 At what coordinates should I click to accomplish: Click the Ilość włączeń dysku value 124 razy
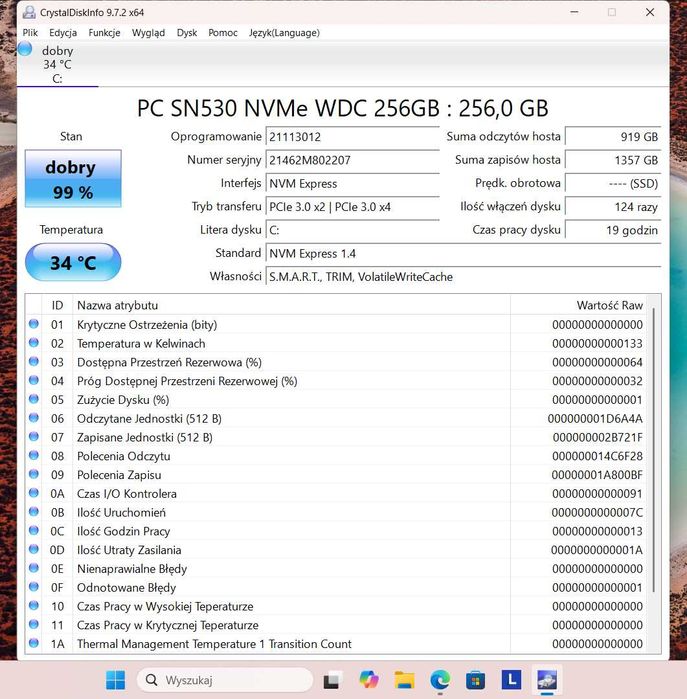pos(613,207)
